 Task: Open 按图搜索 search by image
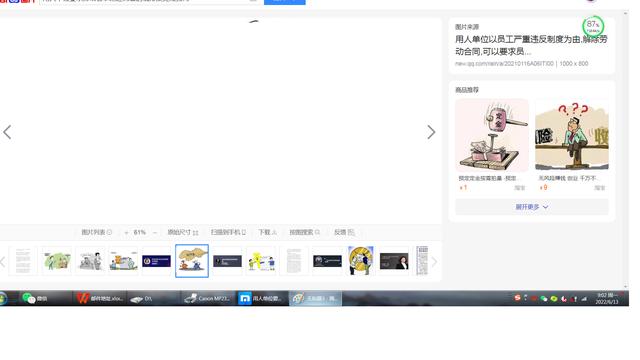pos(304,232)
